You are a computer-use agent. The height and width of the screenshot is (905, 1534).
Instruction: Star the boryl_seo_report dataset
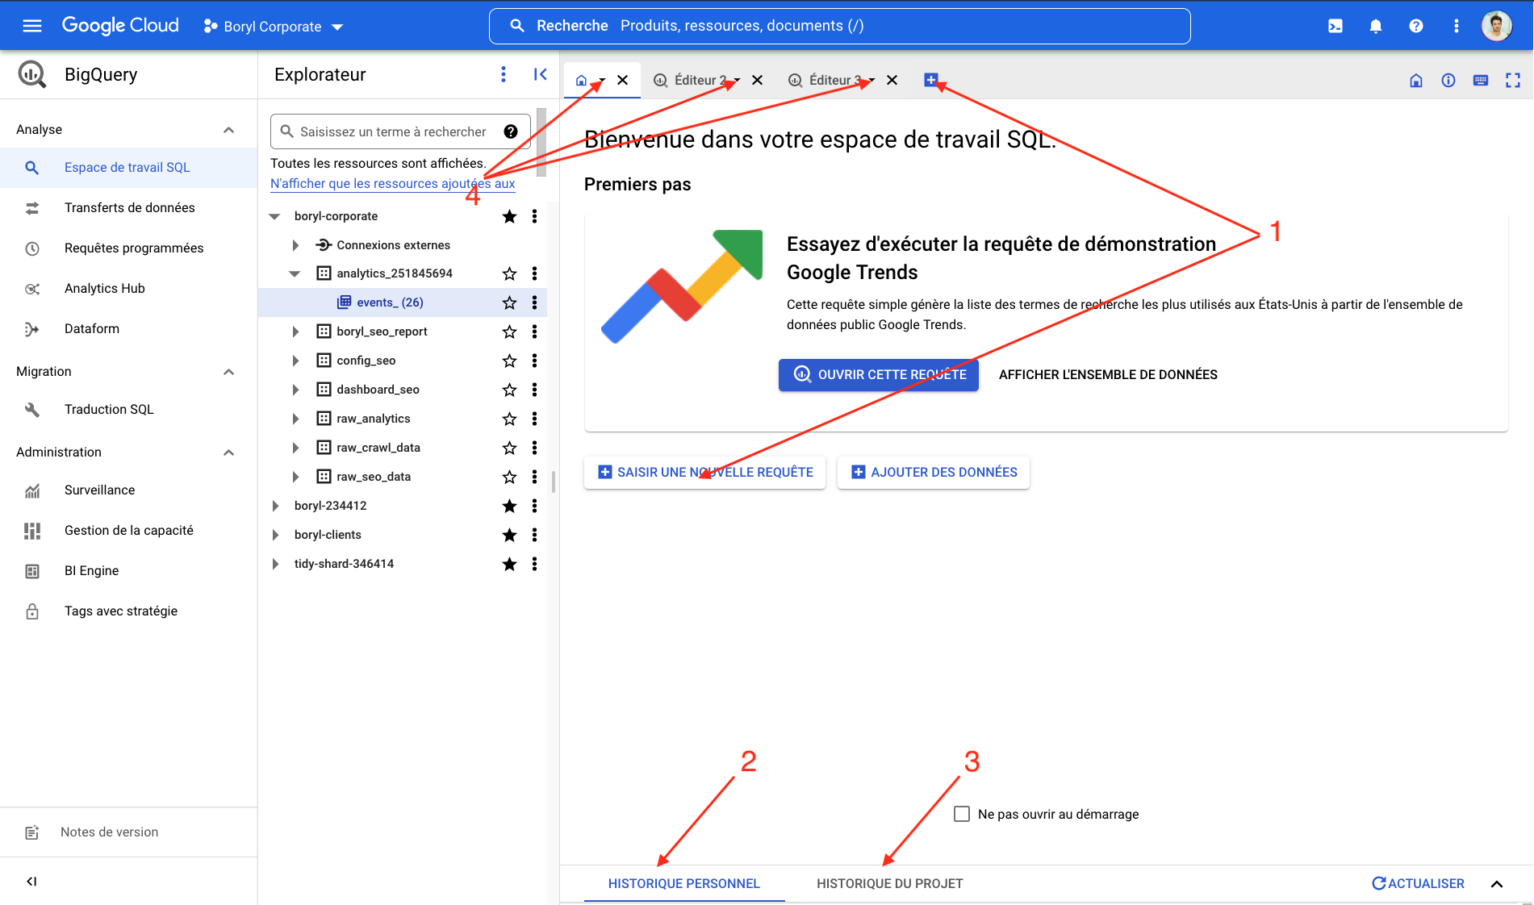[509, 331]
